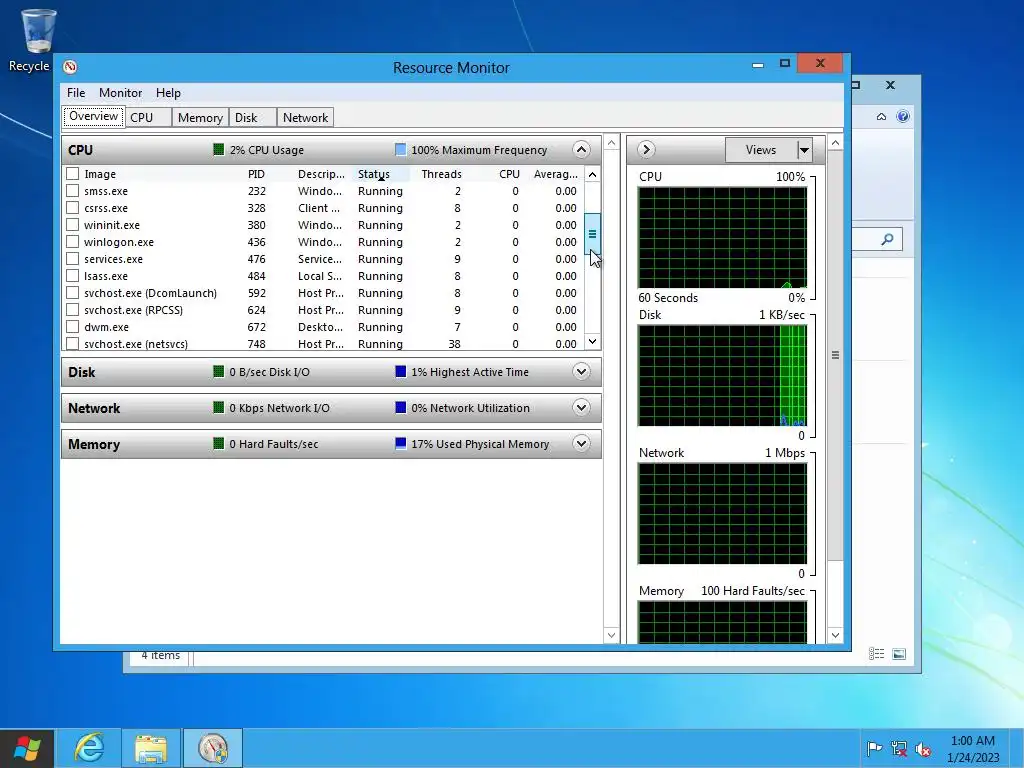Click the Memory section header label
1024x768 pixels.
pos(94,444)
